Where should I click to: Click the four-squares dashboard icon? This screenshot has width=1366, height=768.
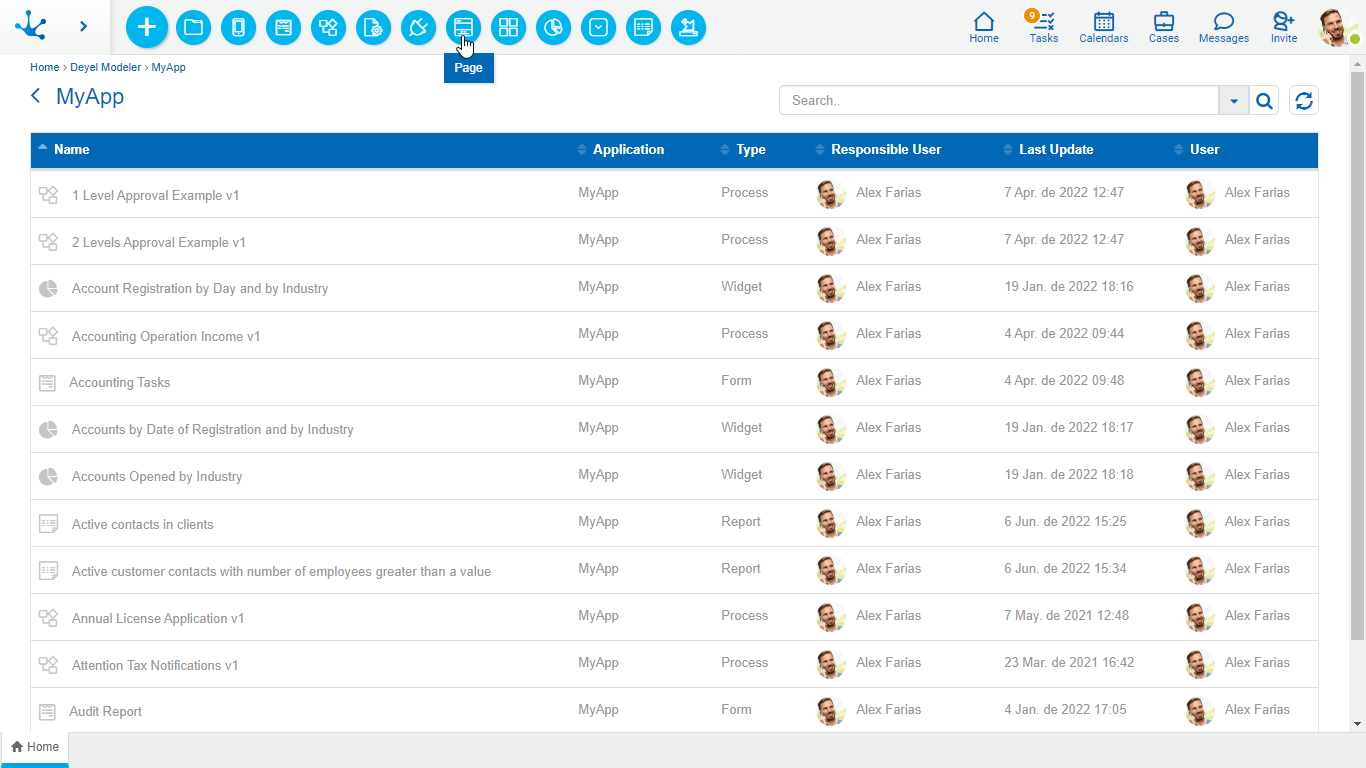pos(508,27)
